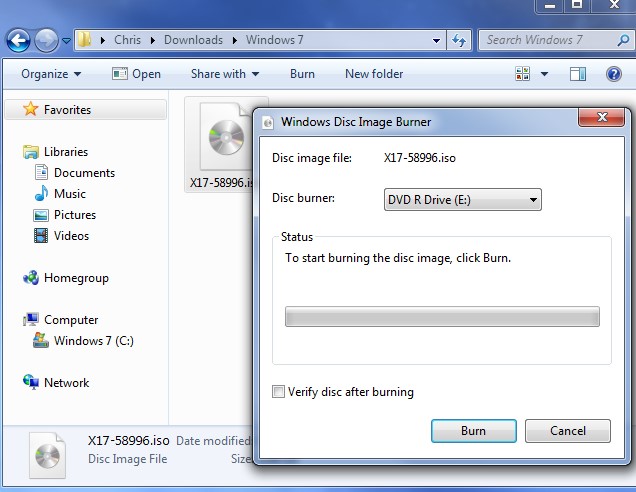This screenshot has height=492, width=636.
Task: Click the forward navigation arrow button
Action: (x=46, y=41)
